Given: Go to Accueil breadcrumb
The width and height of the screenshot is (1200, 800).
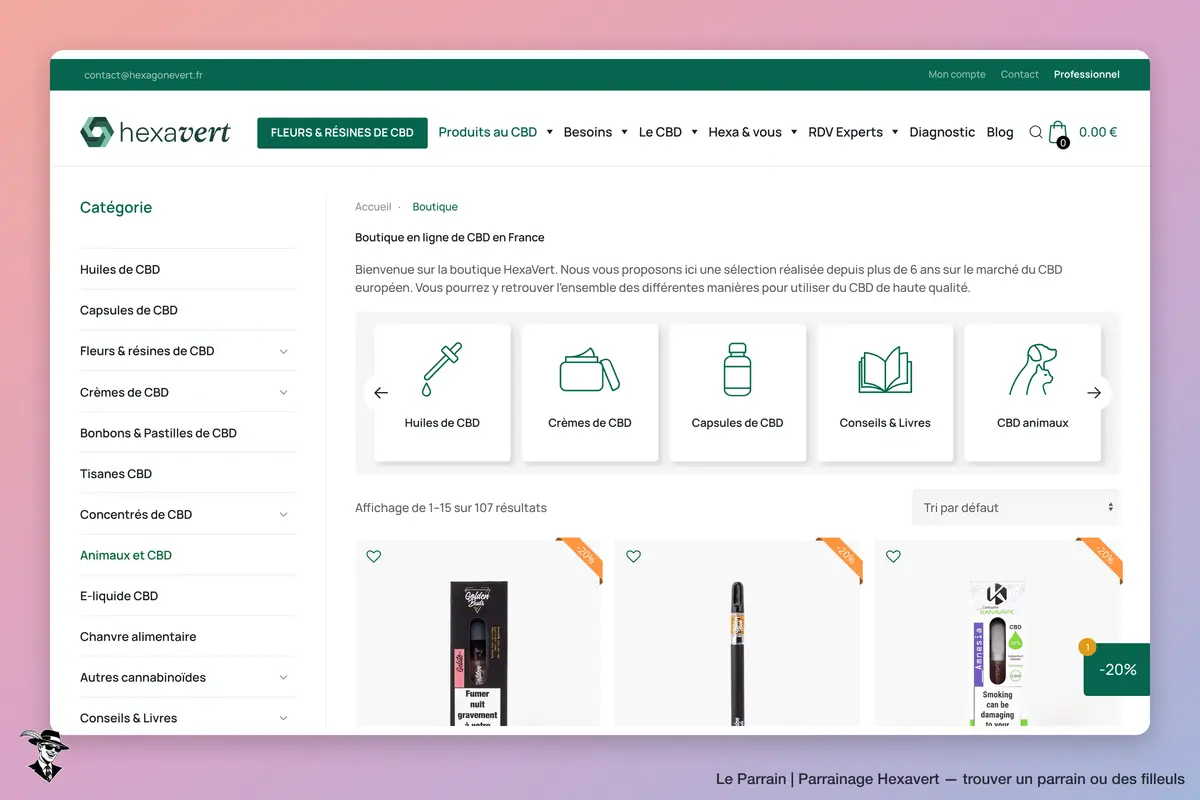Looking at the screenshot, I should coord(373,207).
